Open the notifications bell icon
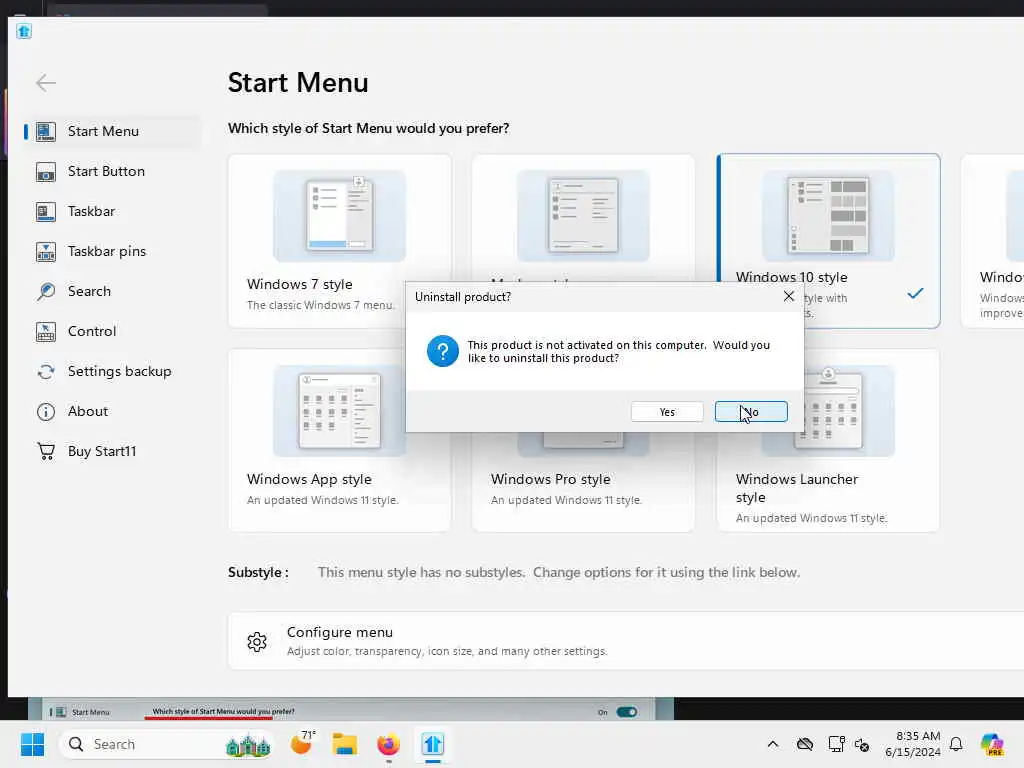1024x768 pixels. tap(956, 744)
